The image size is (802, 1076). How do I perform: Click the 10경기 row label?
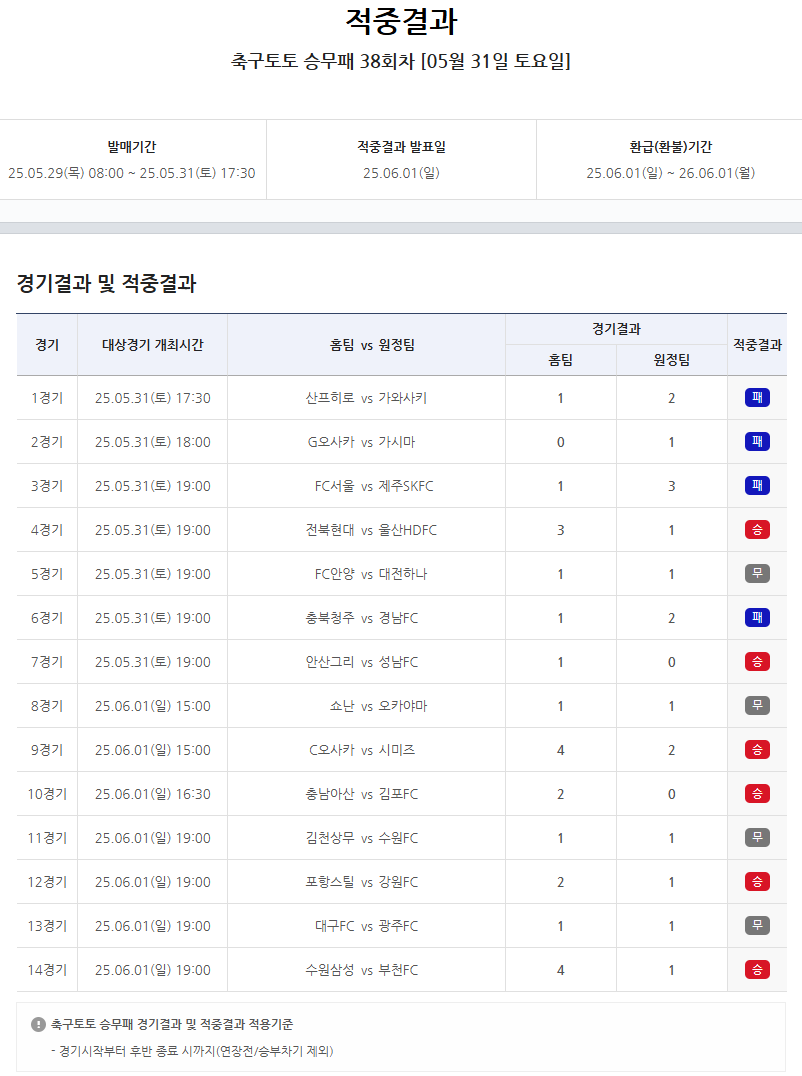(x=47, y=794)
